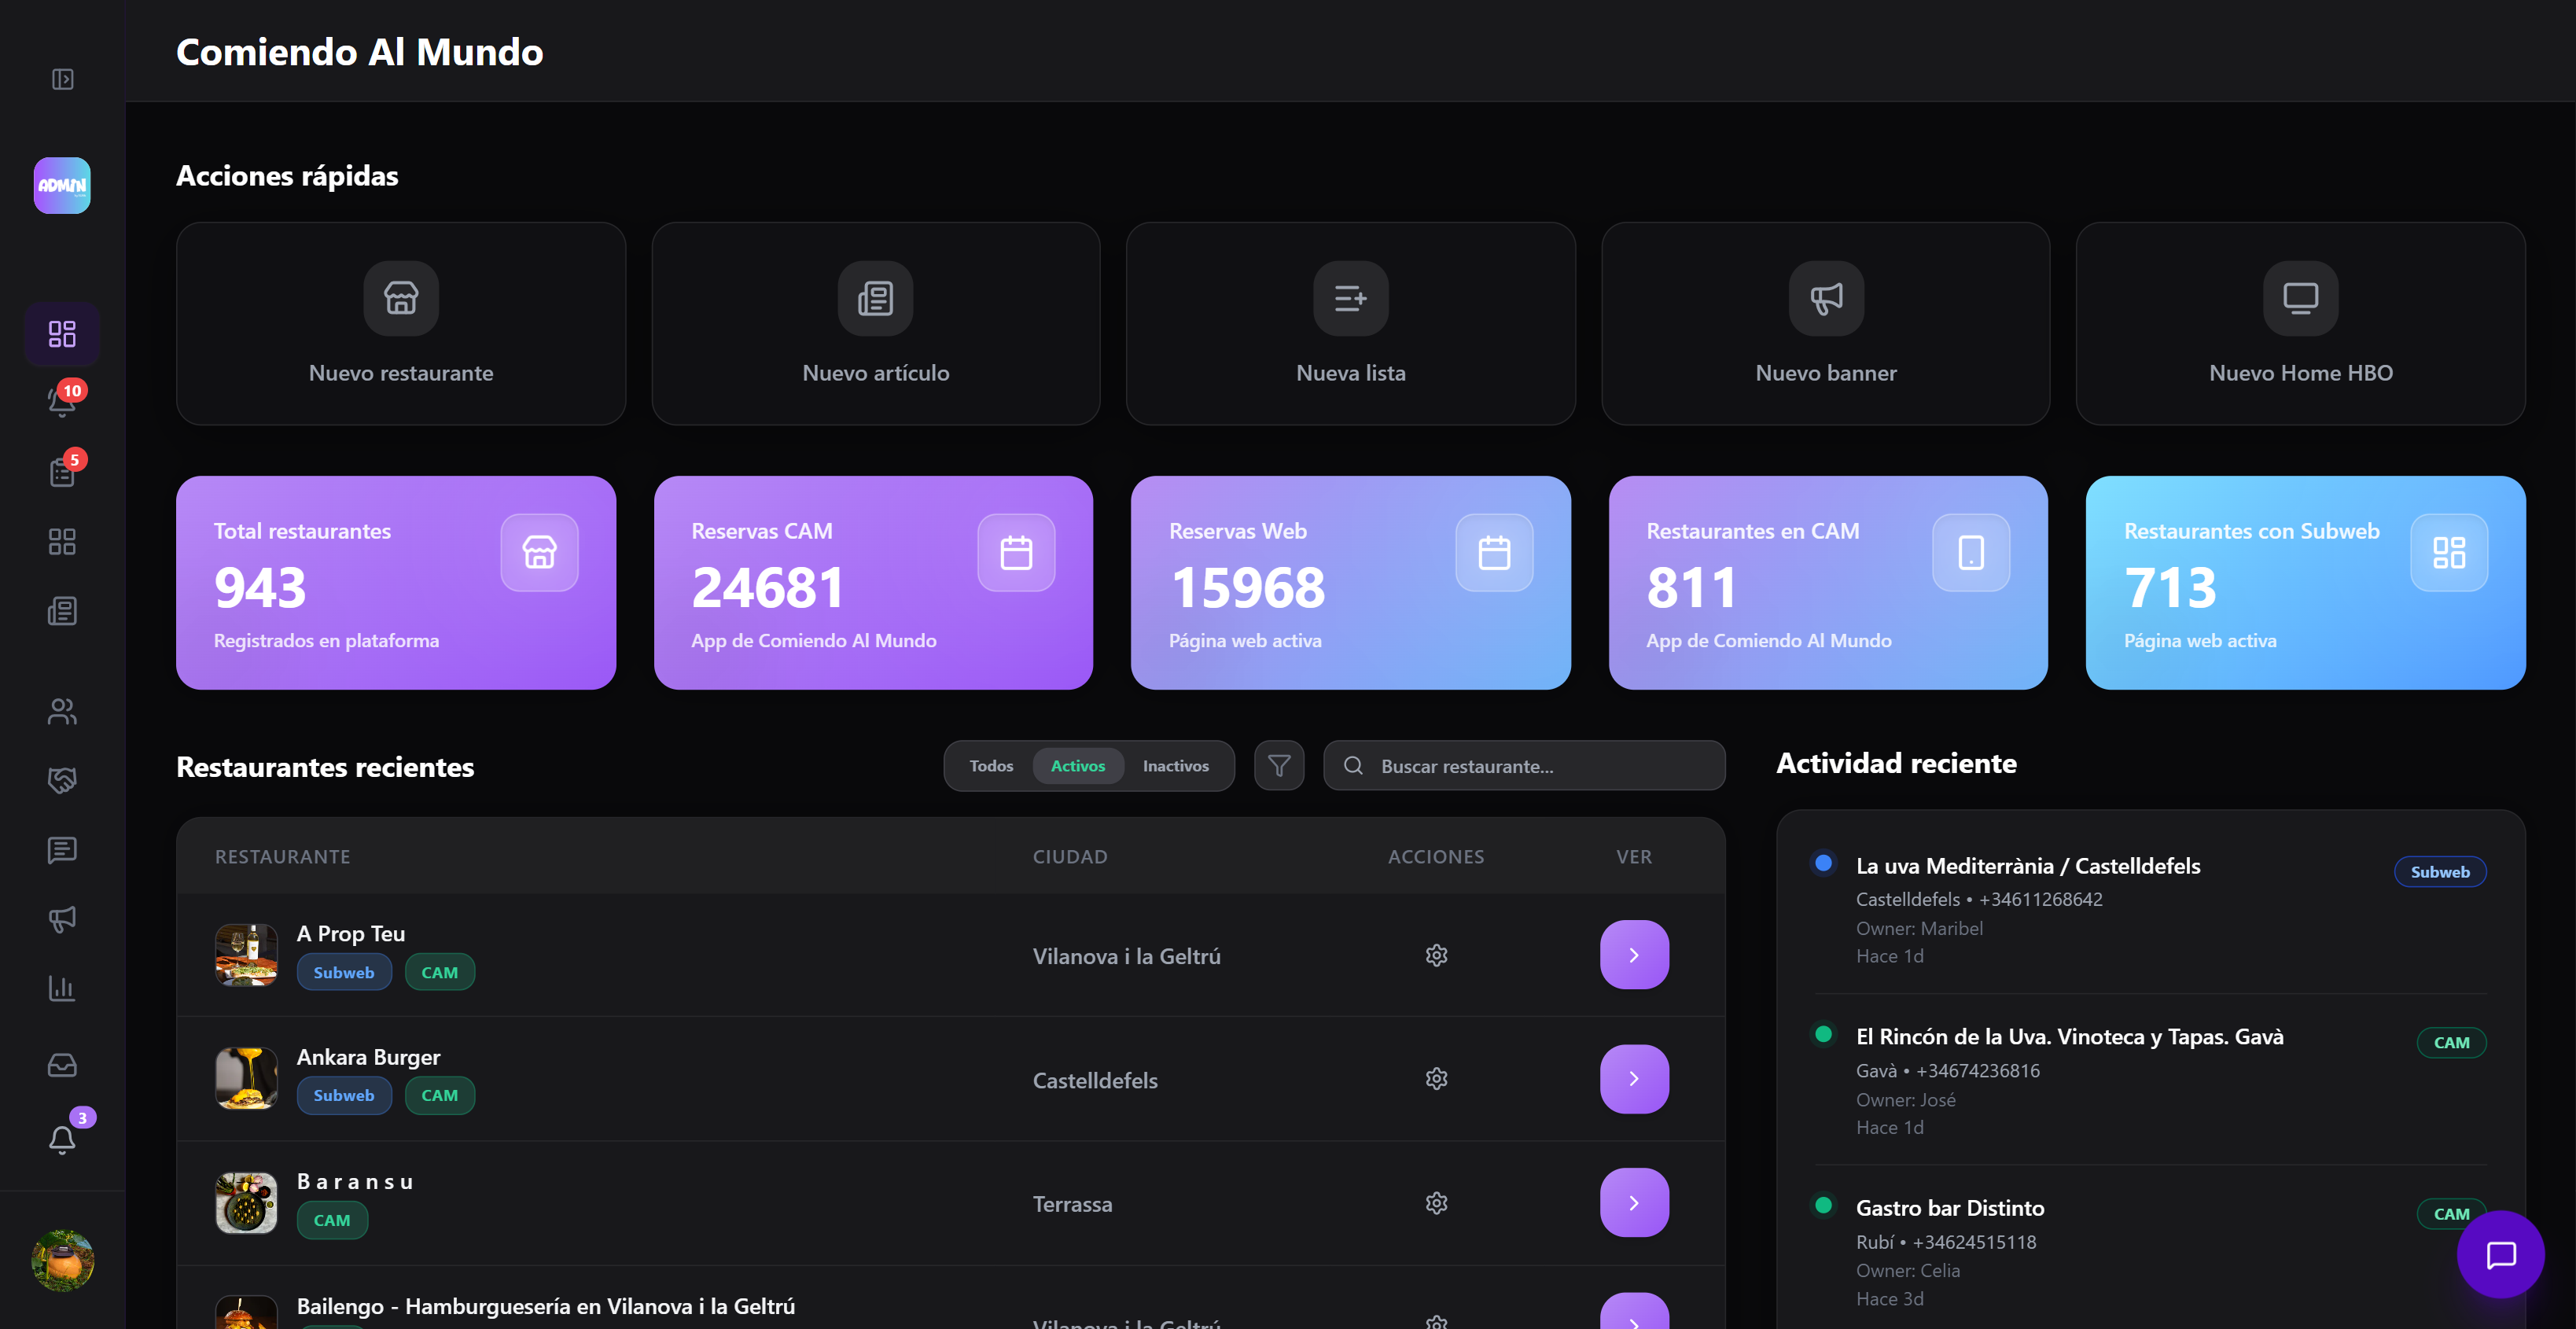Click the CAM tag under A Prop Teu
2576x1329 pixels.
pos(440,972)
